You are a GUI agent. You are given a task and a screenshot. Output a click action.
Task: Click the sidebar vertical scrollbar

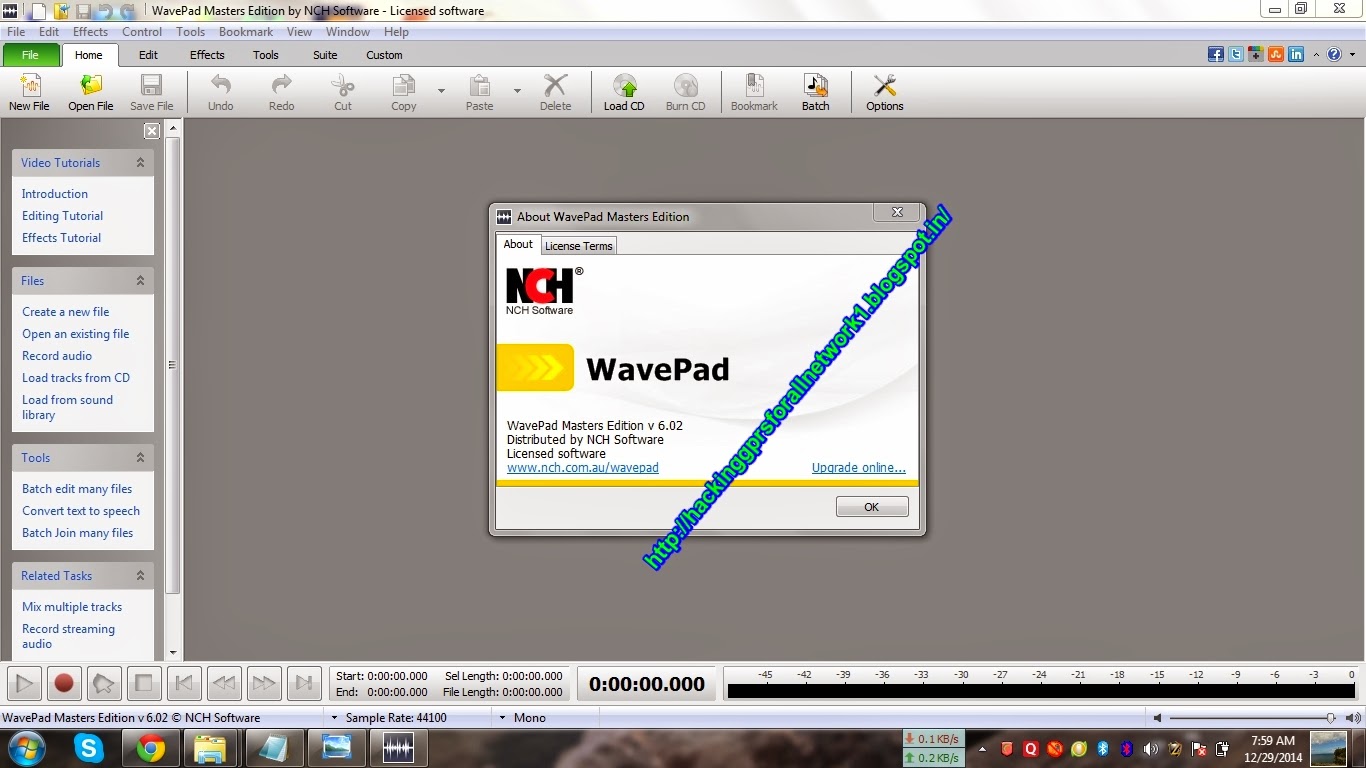point(173,365)
